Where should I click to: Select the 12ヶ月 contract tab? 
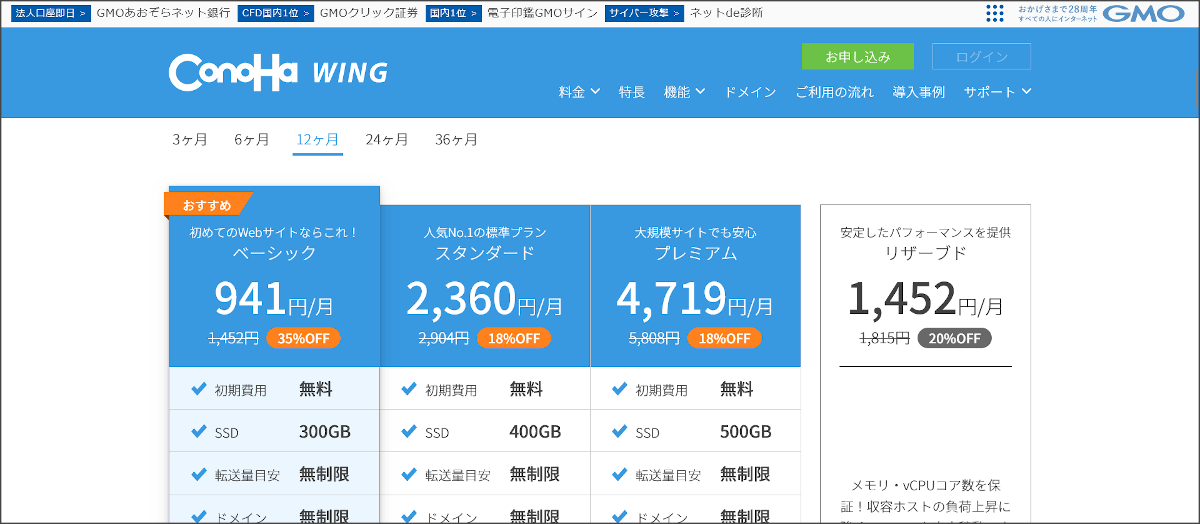tap(318, 140)
